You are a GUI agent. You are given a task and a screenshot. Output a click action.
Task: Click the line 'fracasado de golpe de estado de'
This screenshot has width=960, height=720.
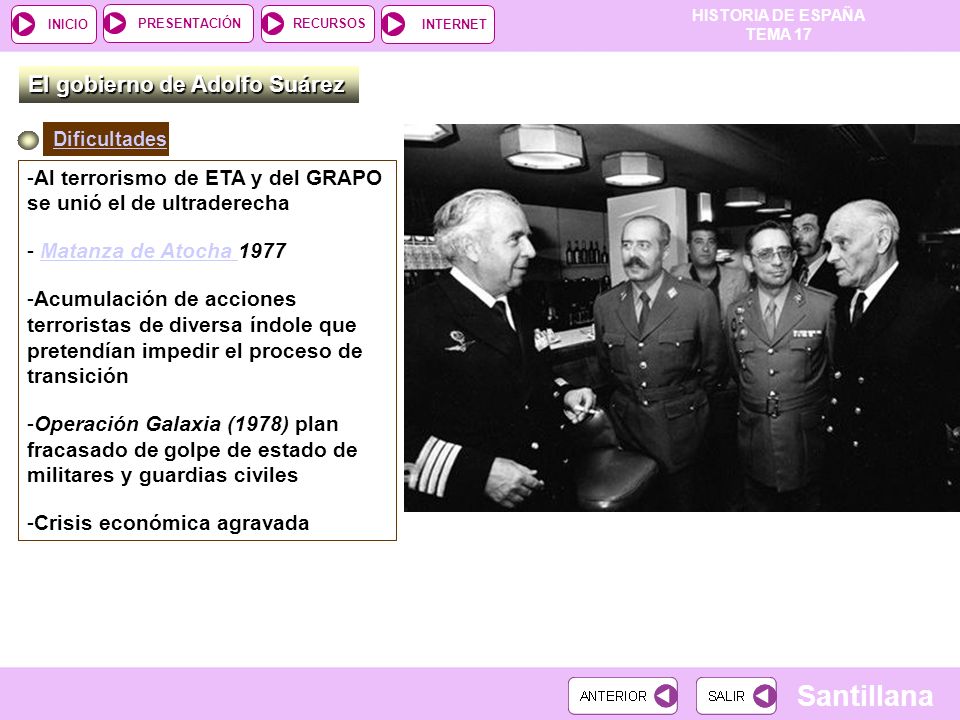192,450
